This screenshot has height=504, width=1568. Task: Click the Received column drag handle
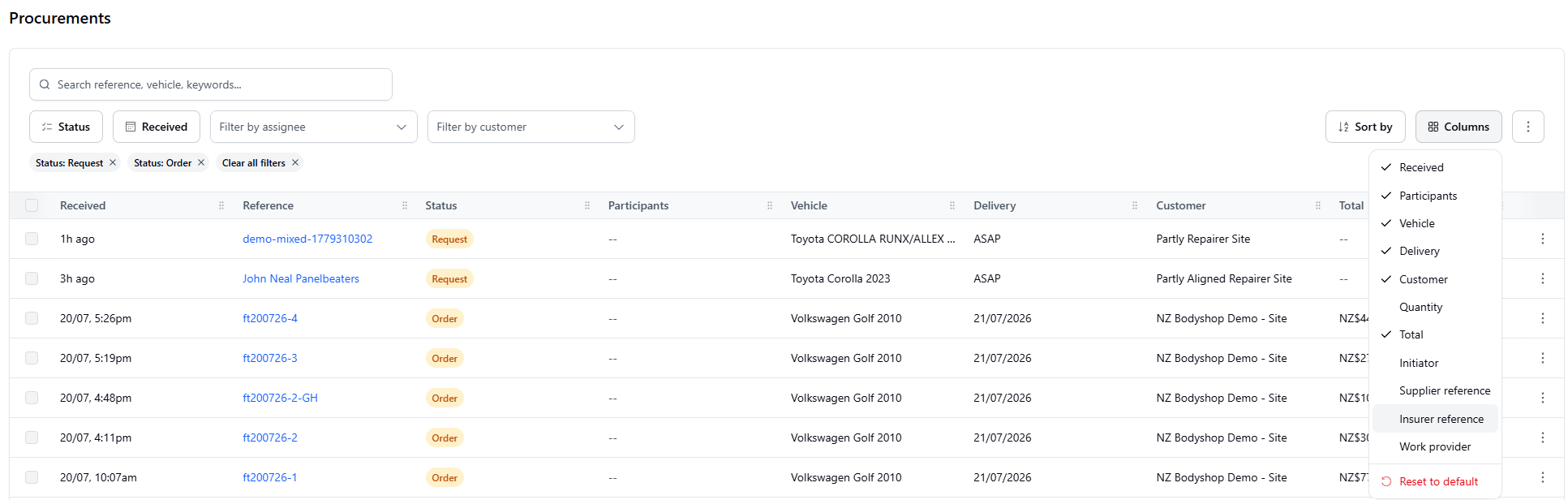click(221, 206)
